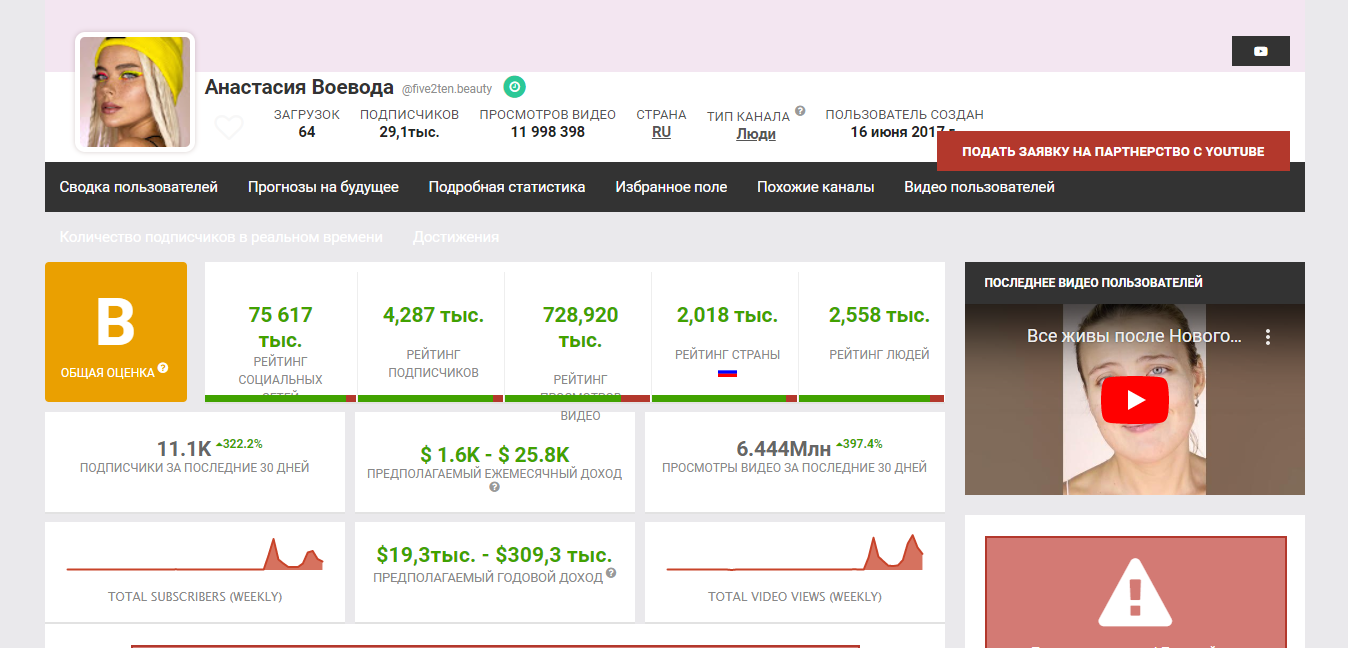
Task: Follow the RU country link
Action: coord(661,132)
